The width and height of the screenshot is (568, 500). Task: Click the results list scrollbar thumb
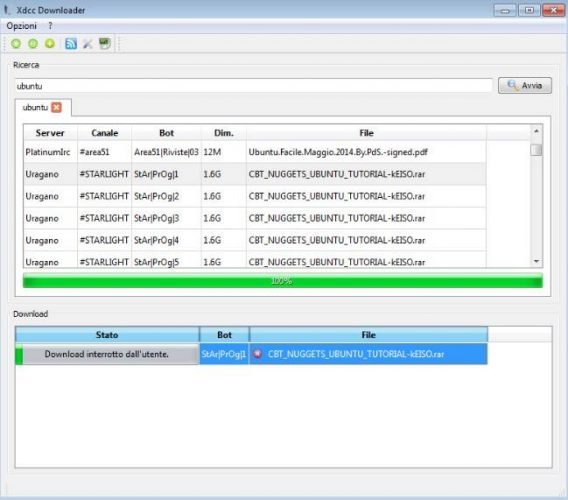(536, 150)
